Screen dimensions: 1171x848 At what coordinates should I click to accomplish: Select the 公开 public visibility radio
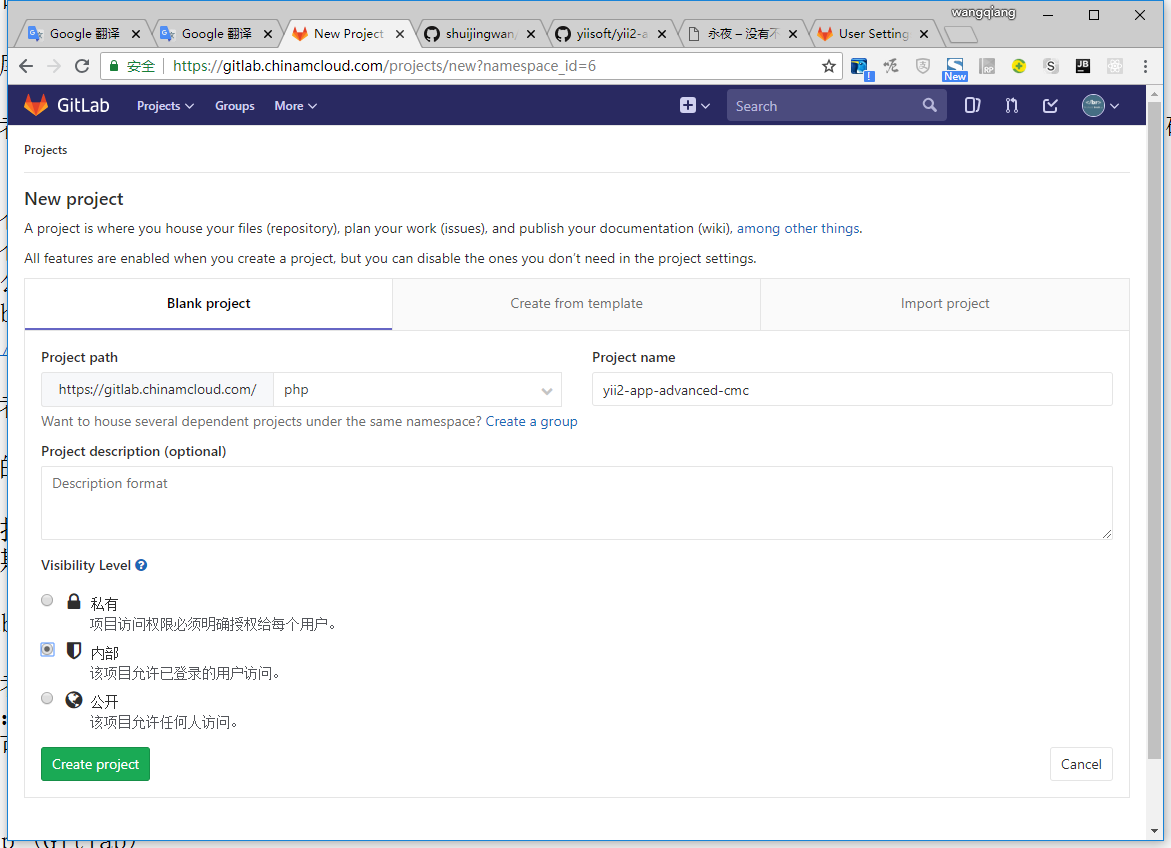pos(47,698)
